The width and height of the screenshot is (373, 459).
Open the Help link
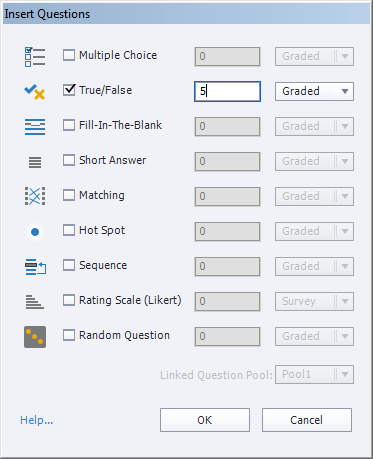pos(37,420)
